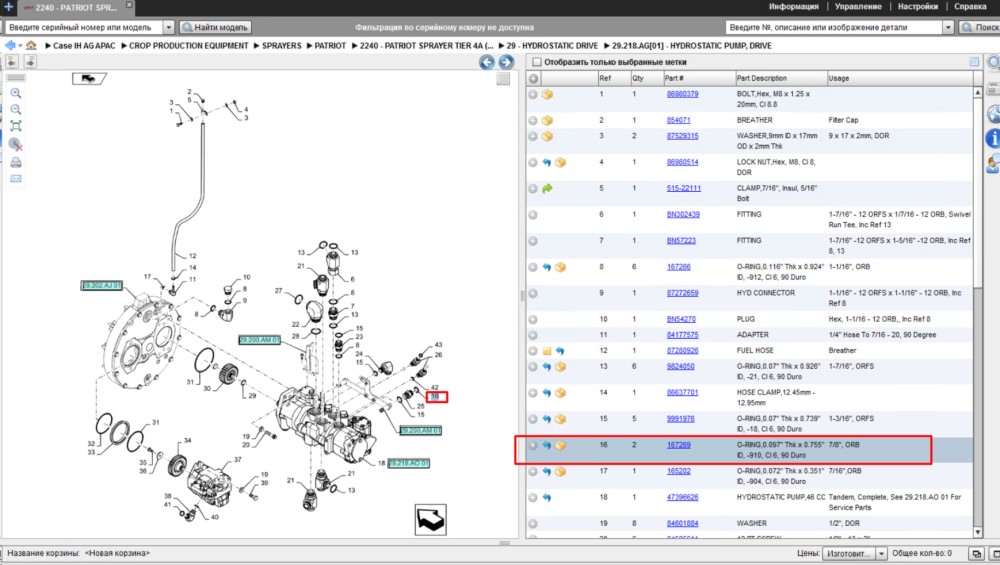Viewport: 1000px width, 565px height.
Task: Click the return arrow image below diagram
Action: (430, 520)
